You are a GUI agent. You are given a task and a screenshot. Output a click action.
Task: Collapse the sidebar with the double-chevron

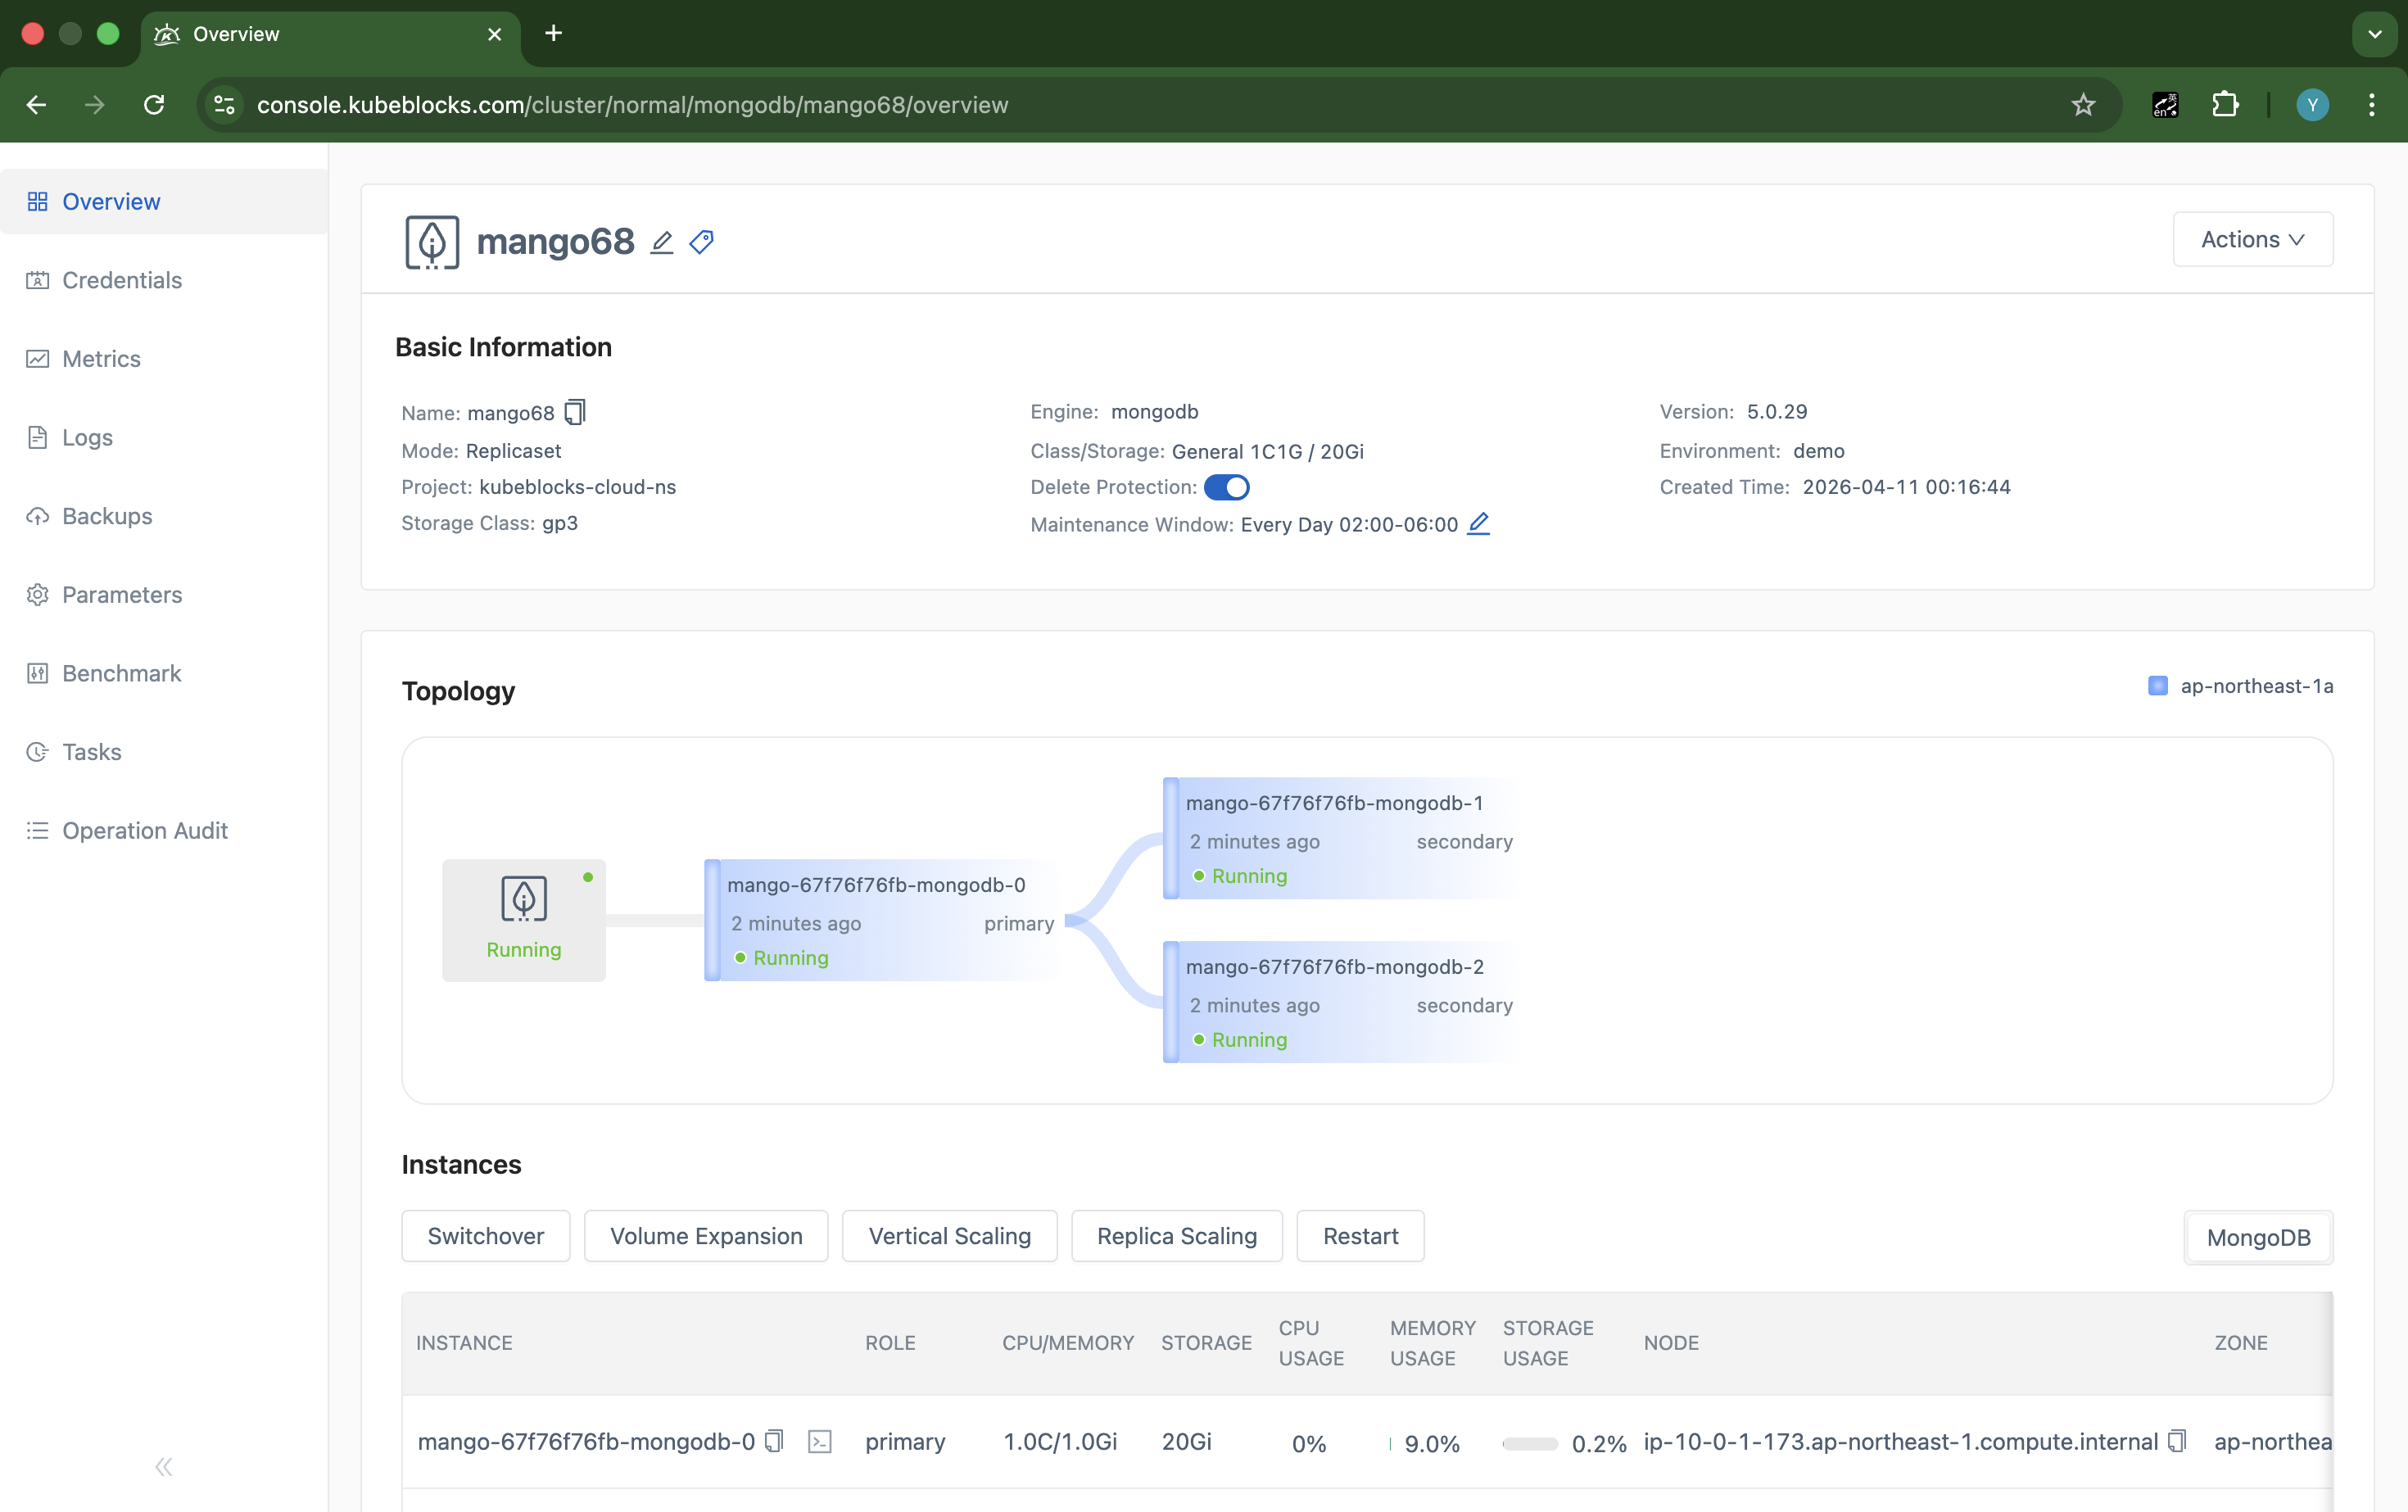click(x=164, y=1466)
